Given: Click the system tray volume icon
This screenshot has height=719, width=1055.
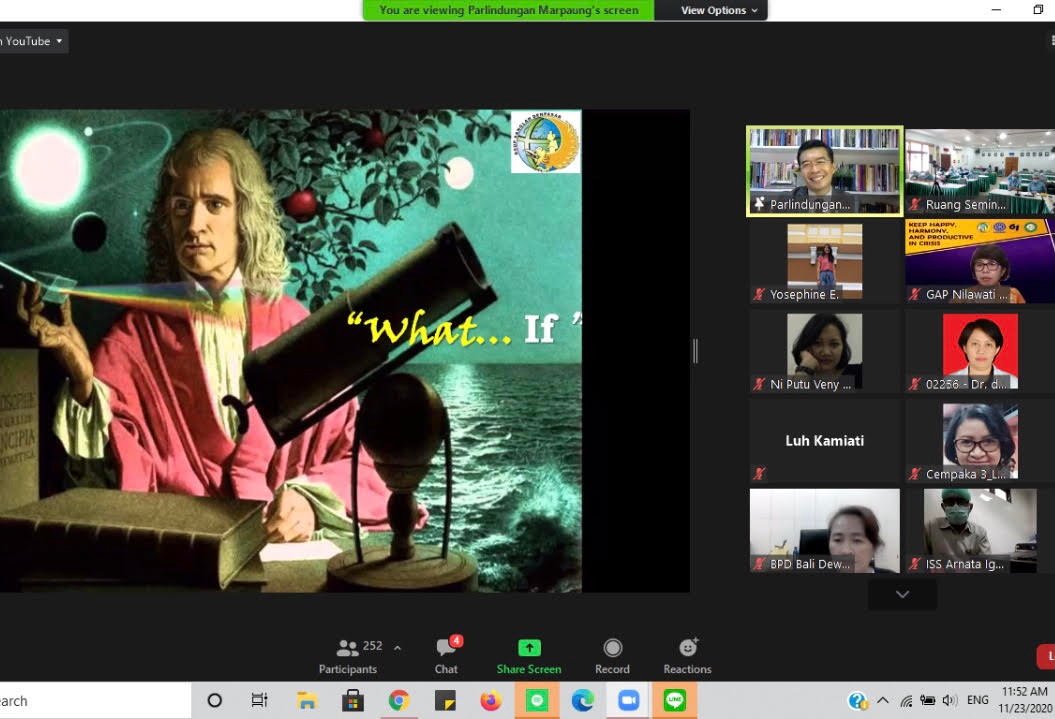Looking at the screenshot, I should 949,701.
